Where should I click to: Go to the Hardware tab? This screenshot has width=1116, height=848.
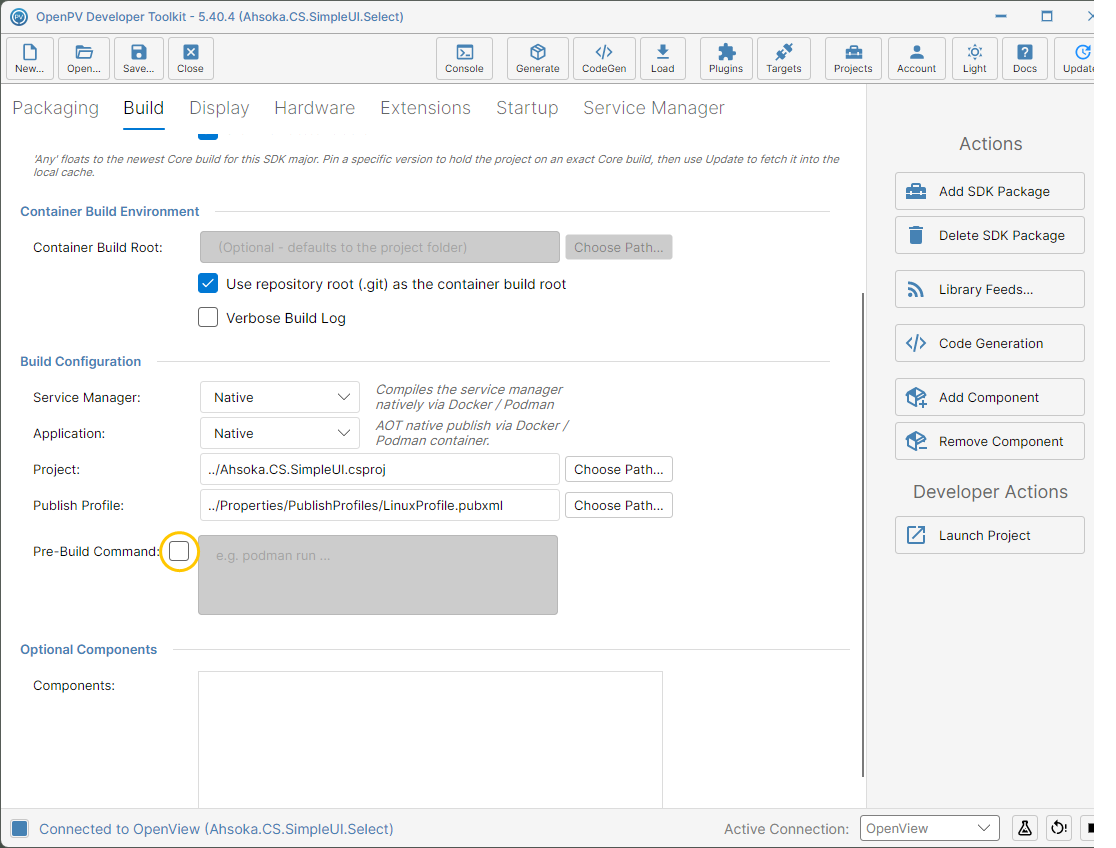[315, 108]
